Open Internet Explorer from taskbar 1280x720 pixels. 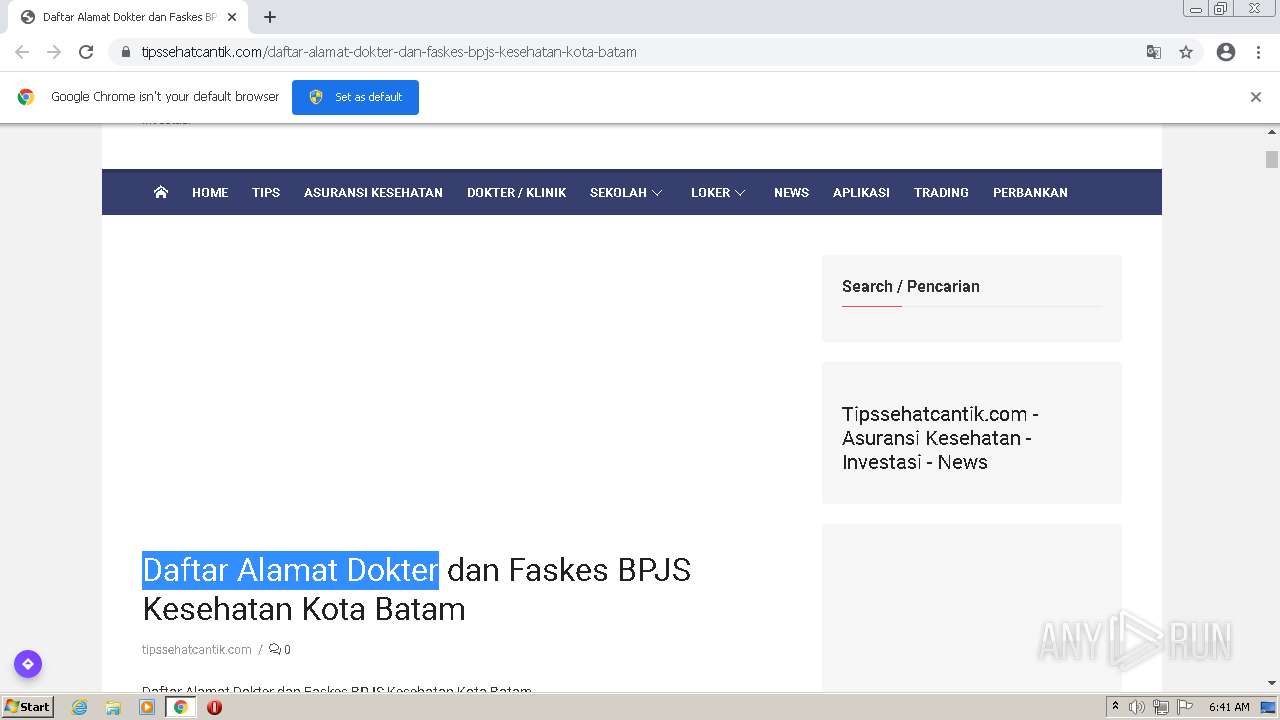pyautogui.click(x=80, y=707)
